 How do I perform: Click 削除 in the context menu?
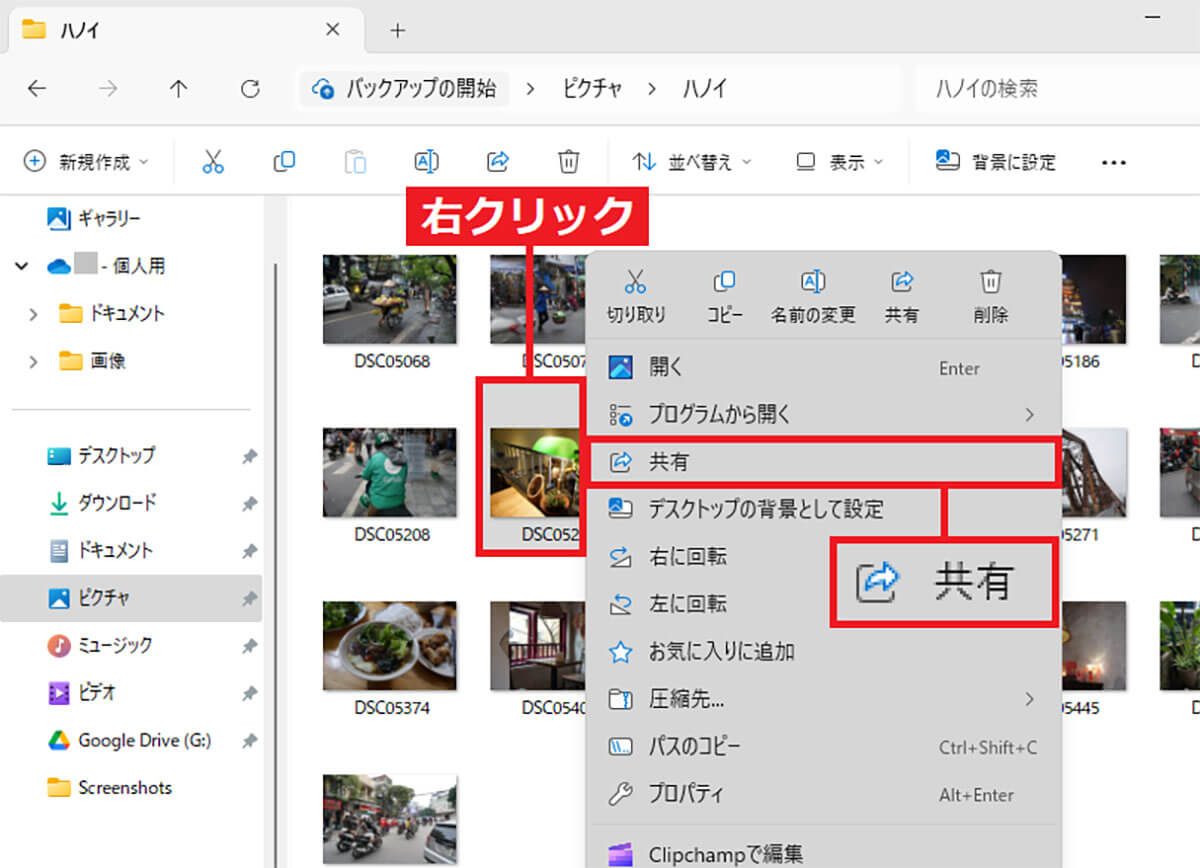pos(990,296)
